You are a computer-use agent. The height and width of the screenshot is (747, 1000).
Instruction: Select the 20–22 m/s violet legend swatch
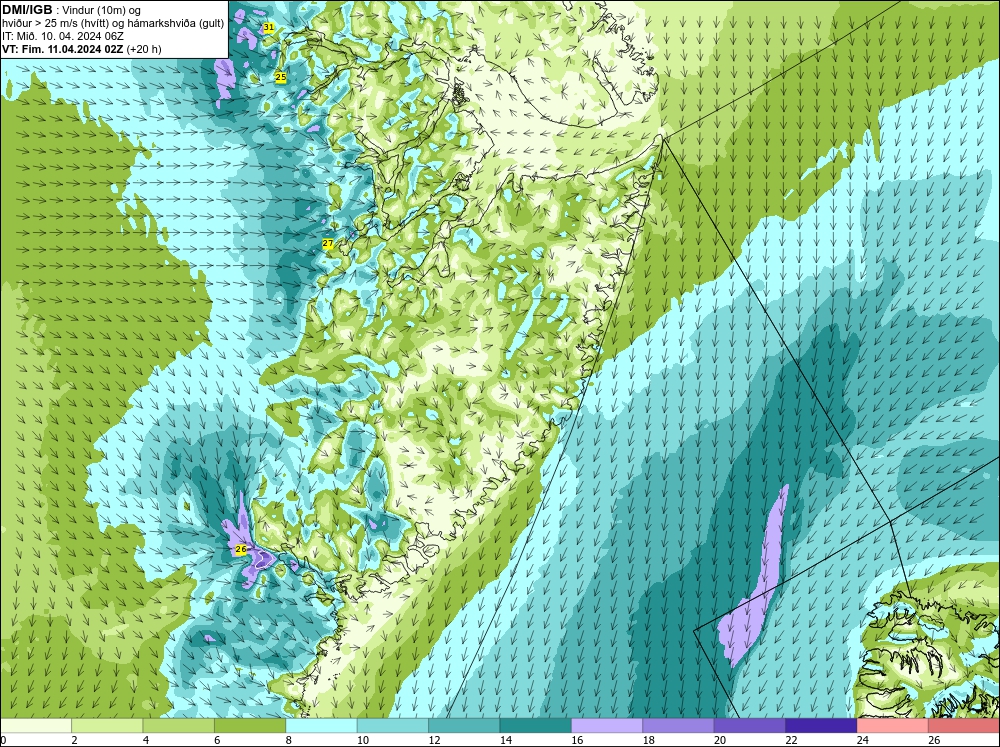pos(750,725)
